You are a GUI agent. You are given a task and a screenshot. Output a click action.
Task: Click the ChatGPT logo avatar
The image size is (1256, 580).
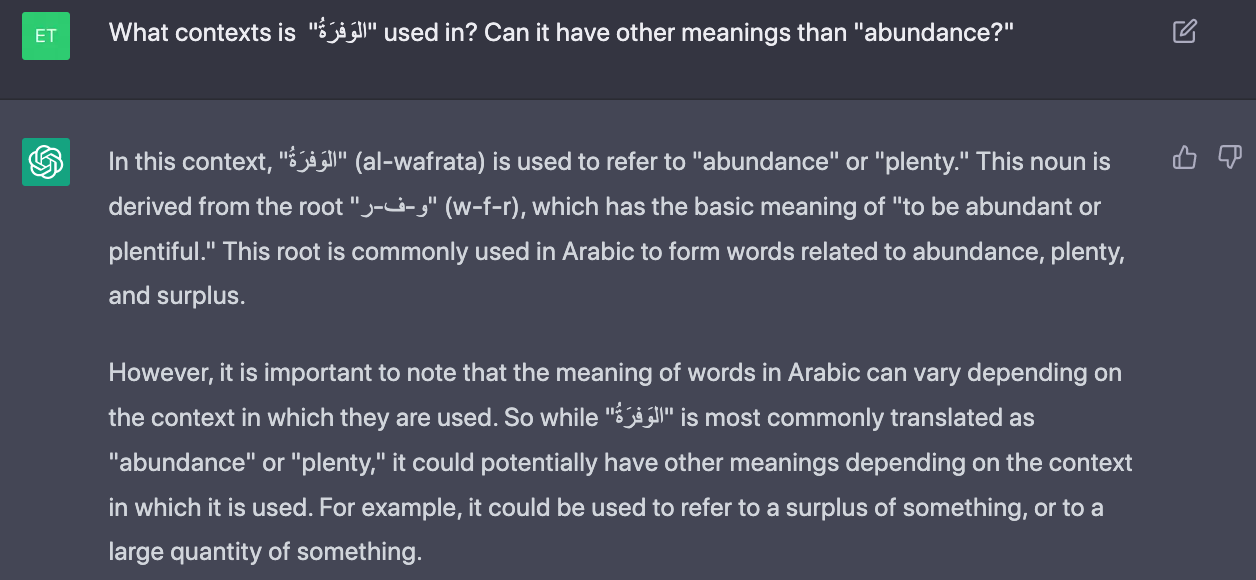click(46, 162)
